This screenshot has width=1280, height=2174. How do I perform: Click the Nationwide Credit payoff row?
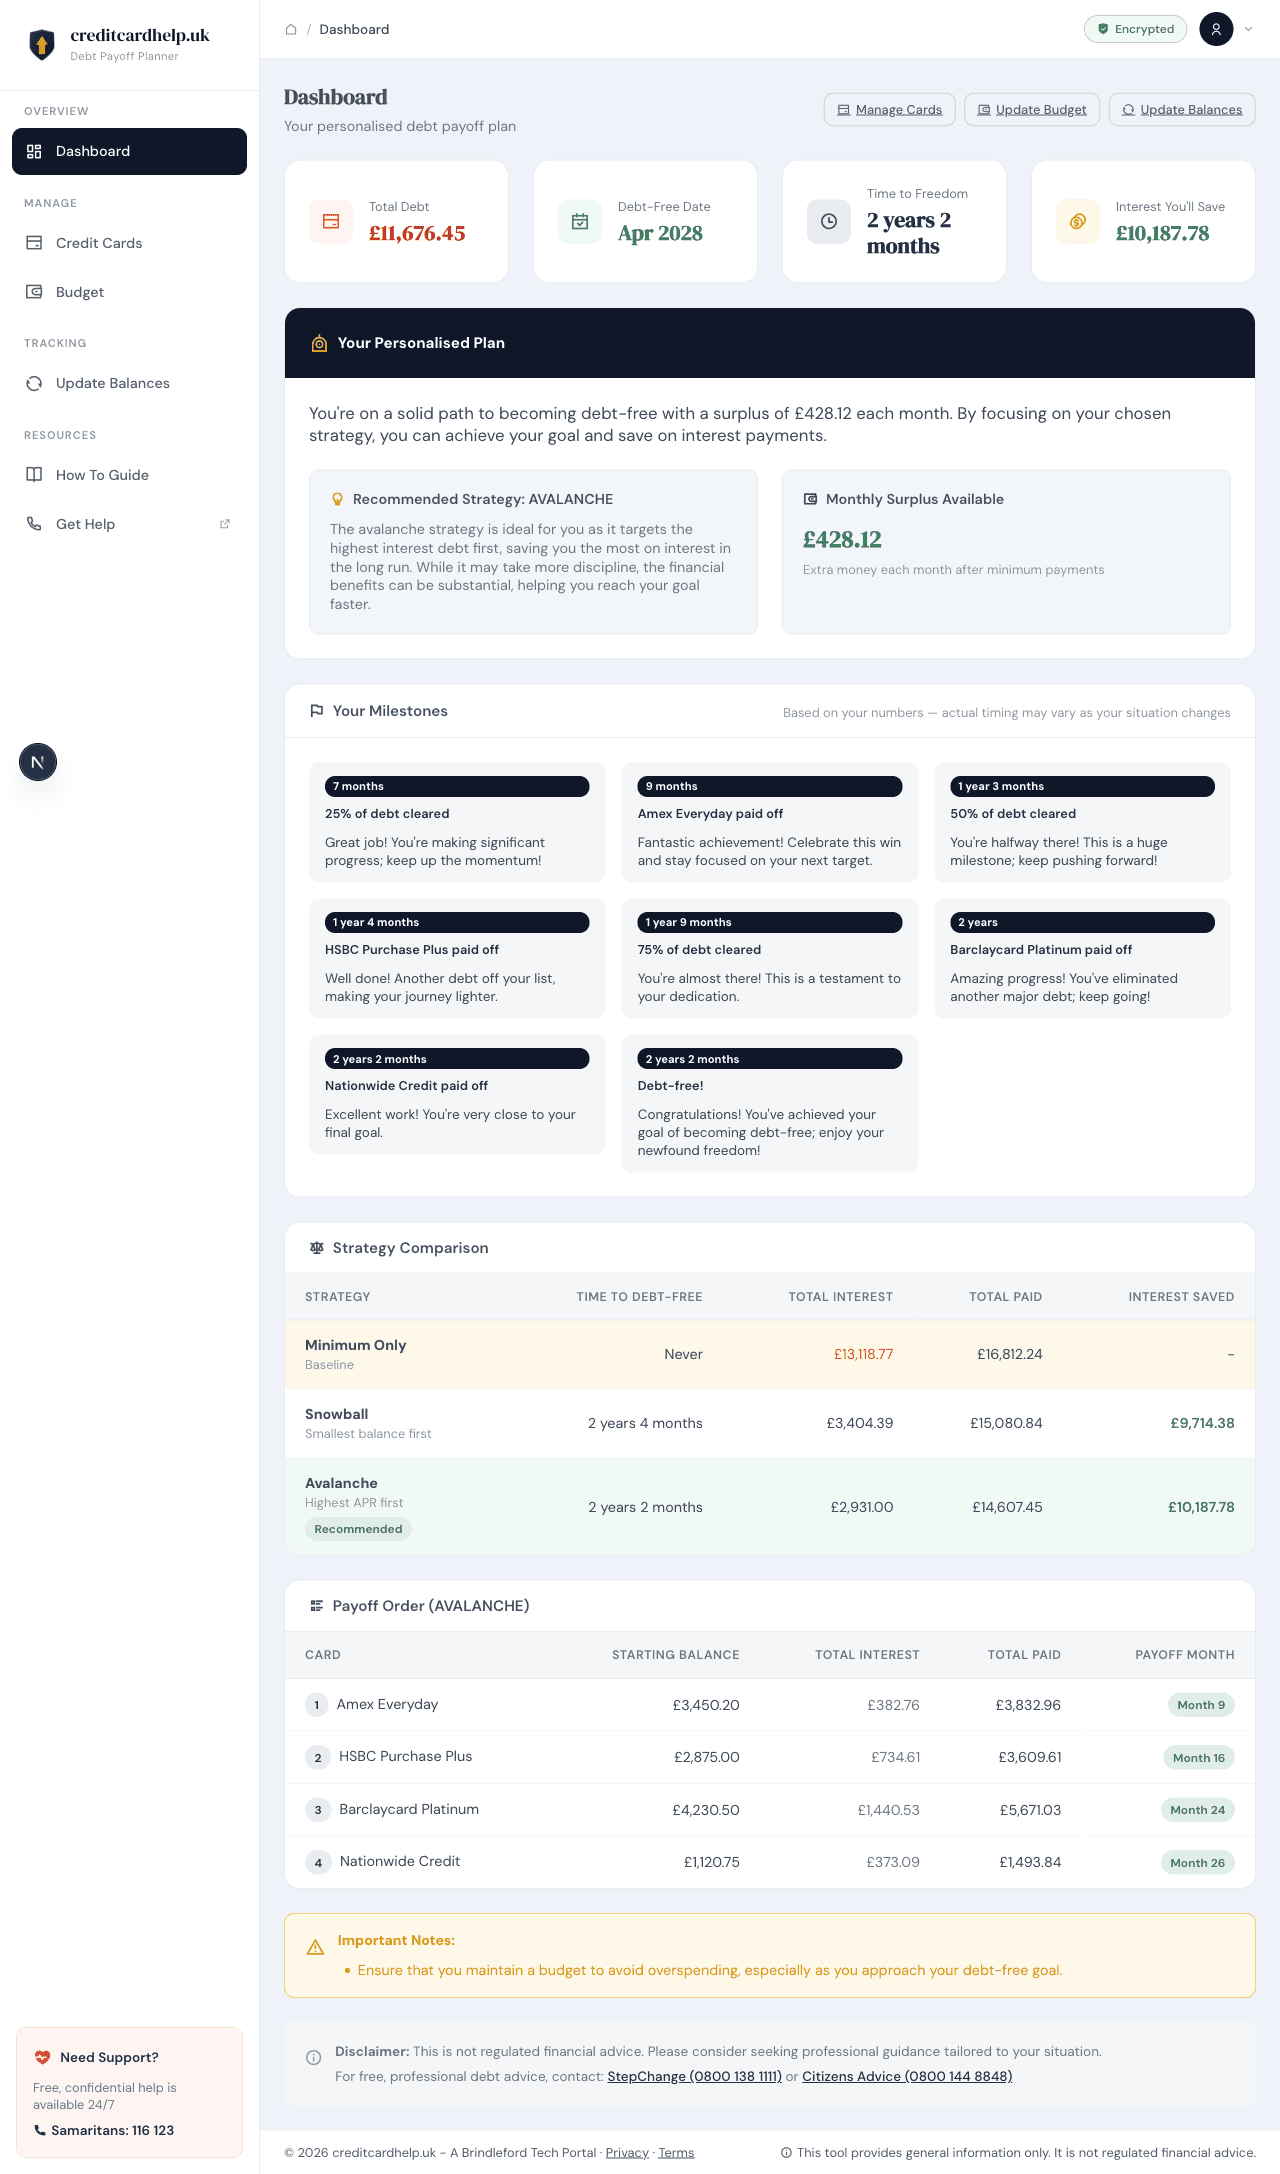pos(770,1862)
